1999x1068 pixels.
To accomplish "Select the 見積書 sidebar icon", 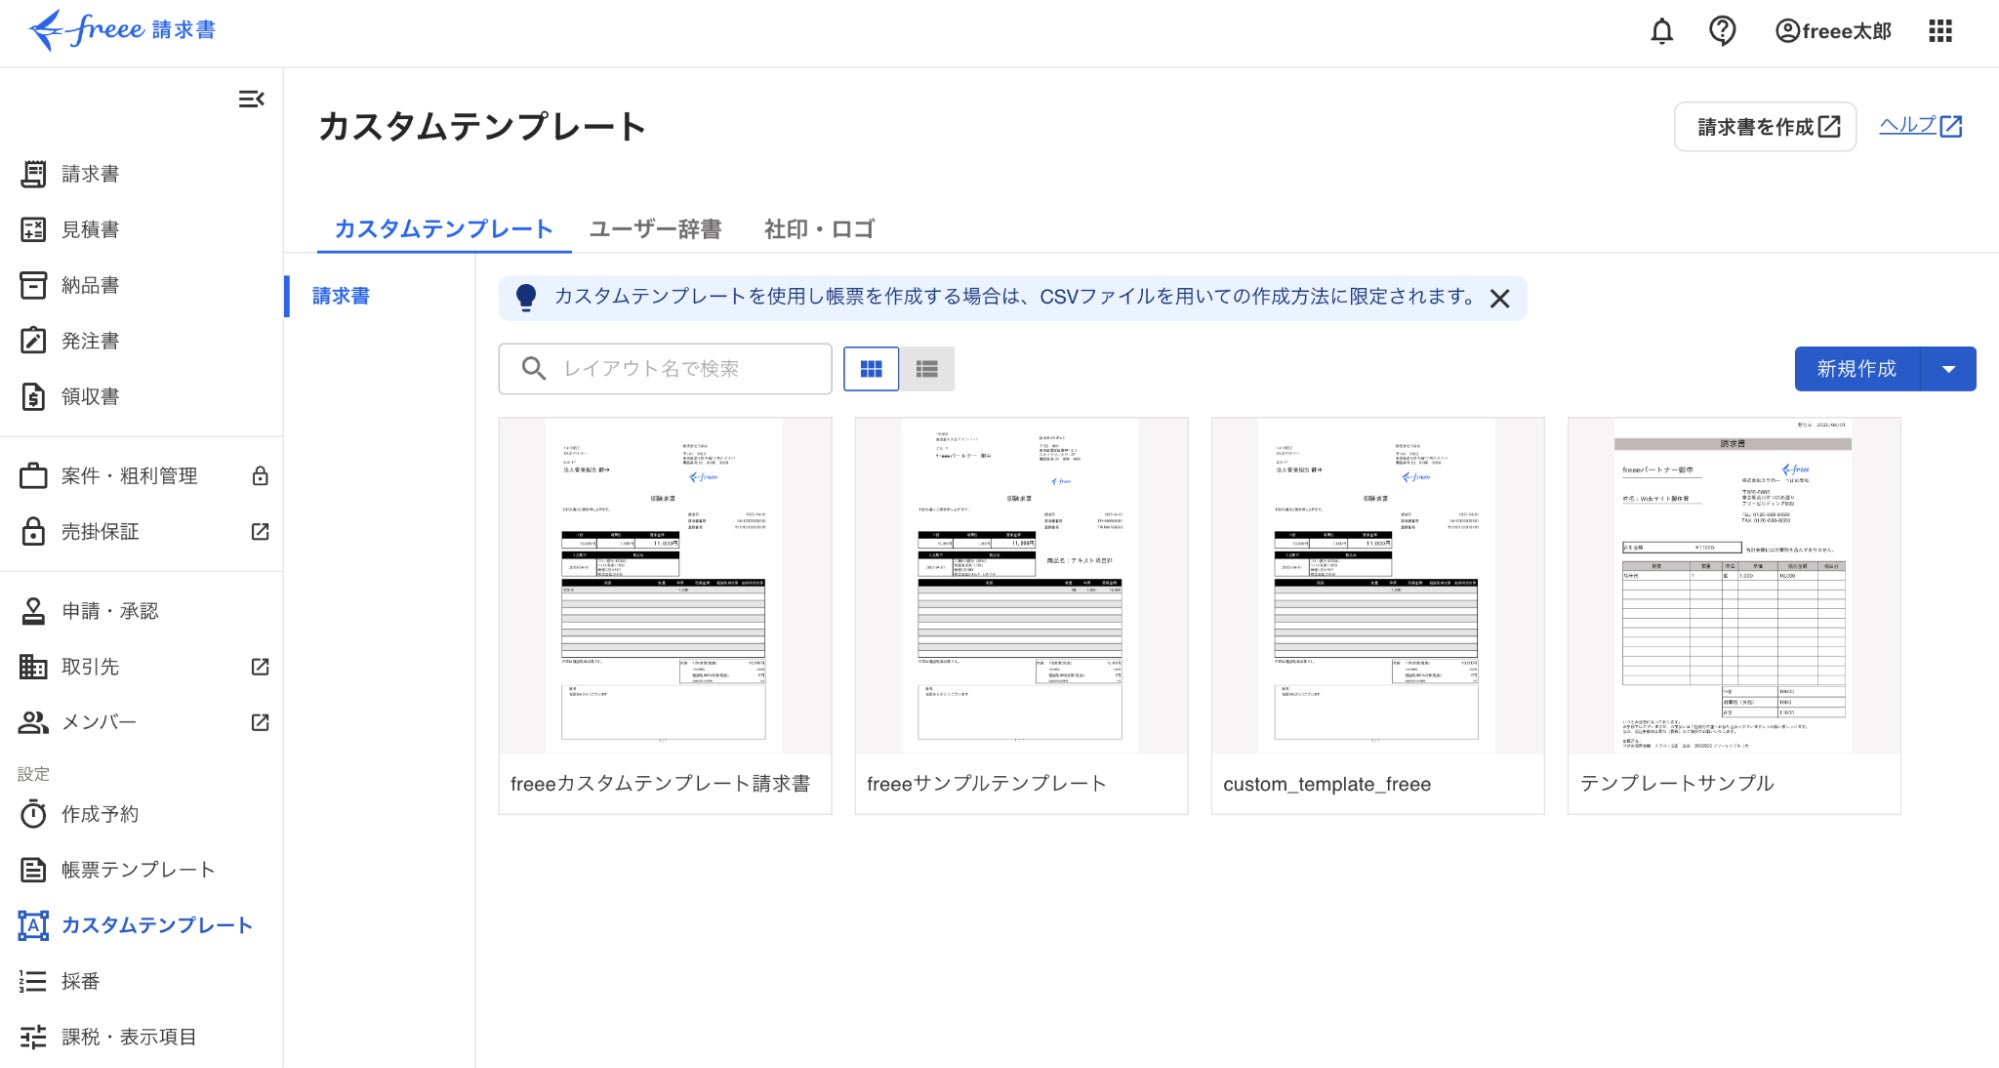I will (x=33, y=229).
